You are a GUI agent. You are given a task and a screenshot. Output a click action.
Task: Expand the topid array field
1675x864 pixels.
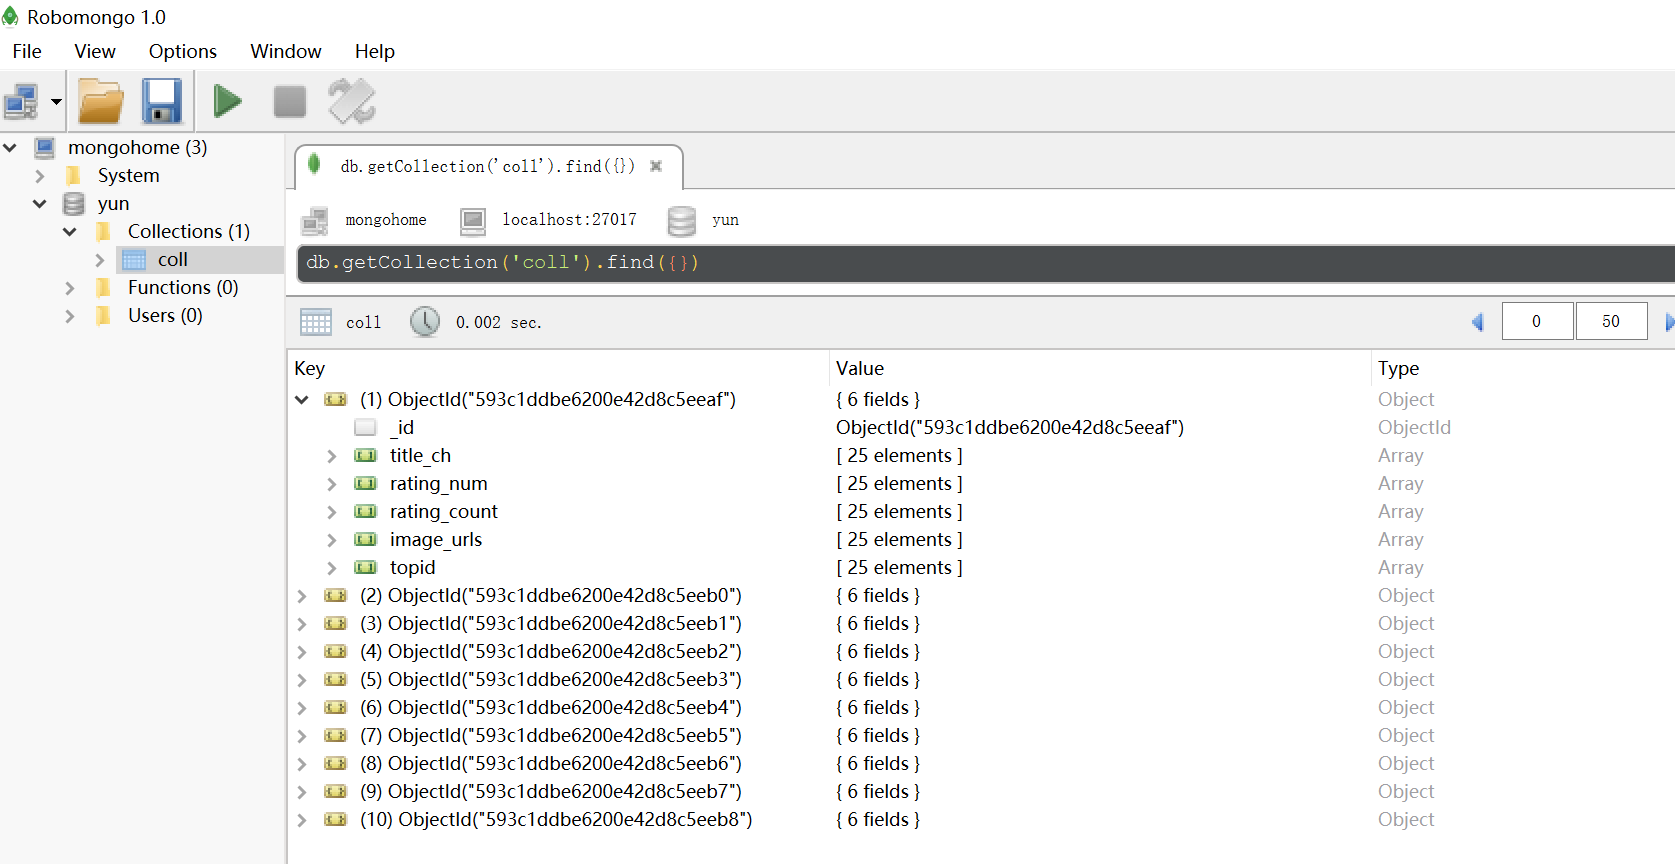coord(332,567)
